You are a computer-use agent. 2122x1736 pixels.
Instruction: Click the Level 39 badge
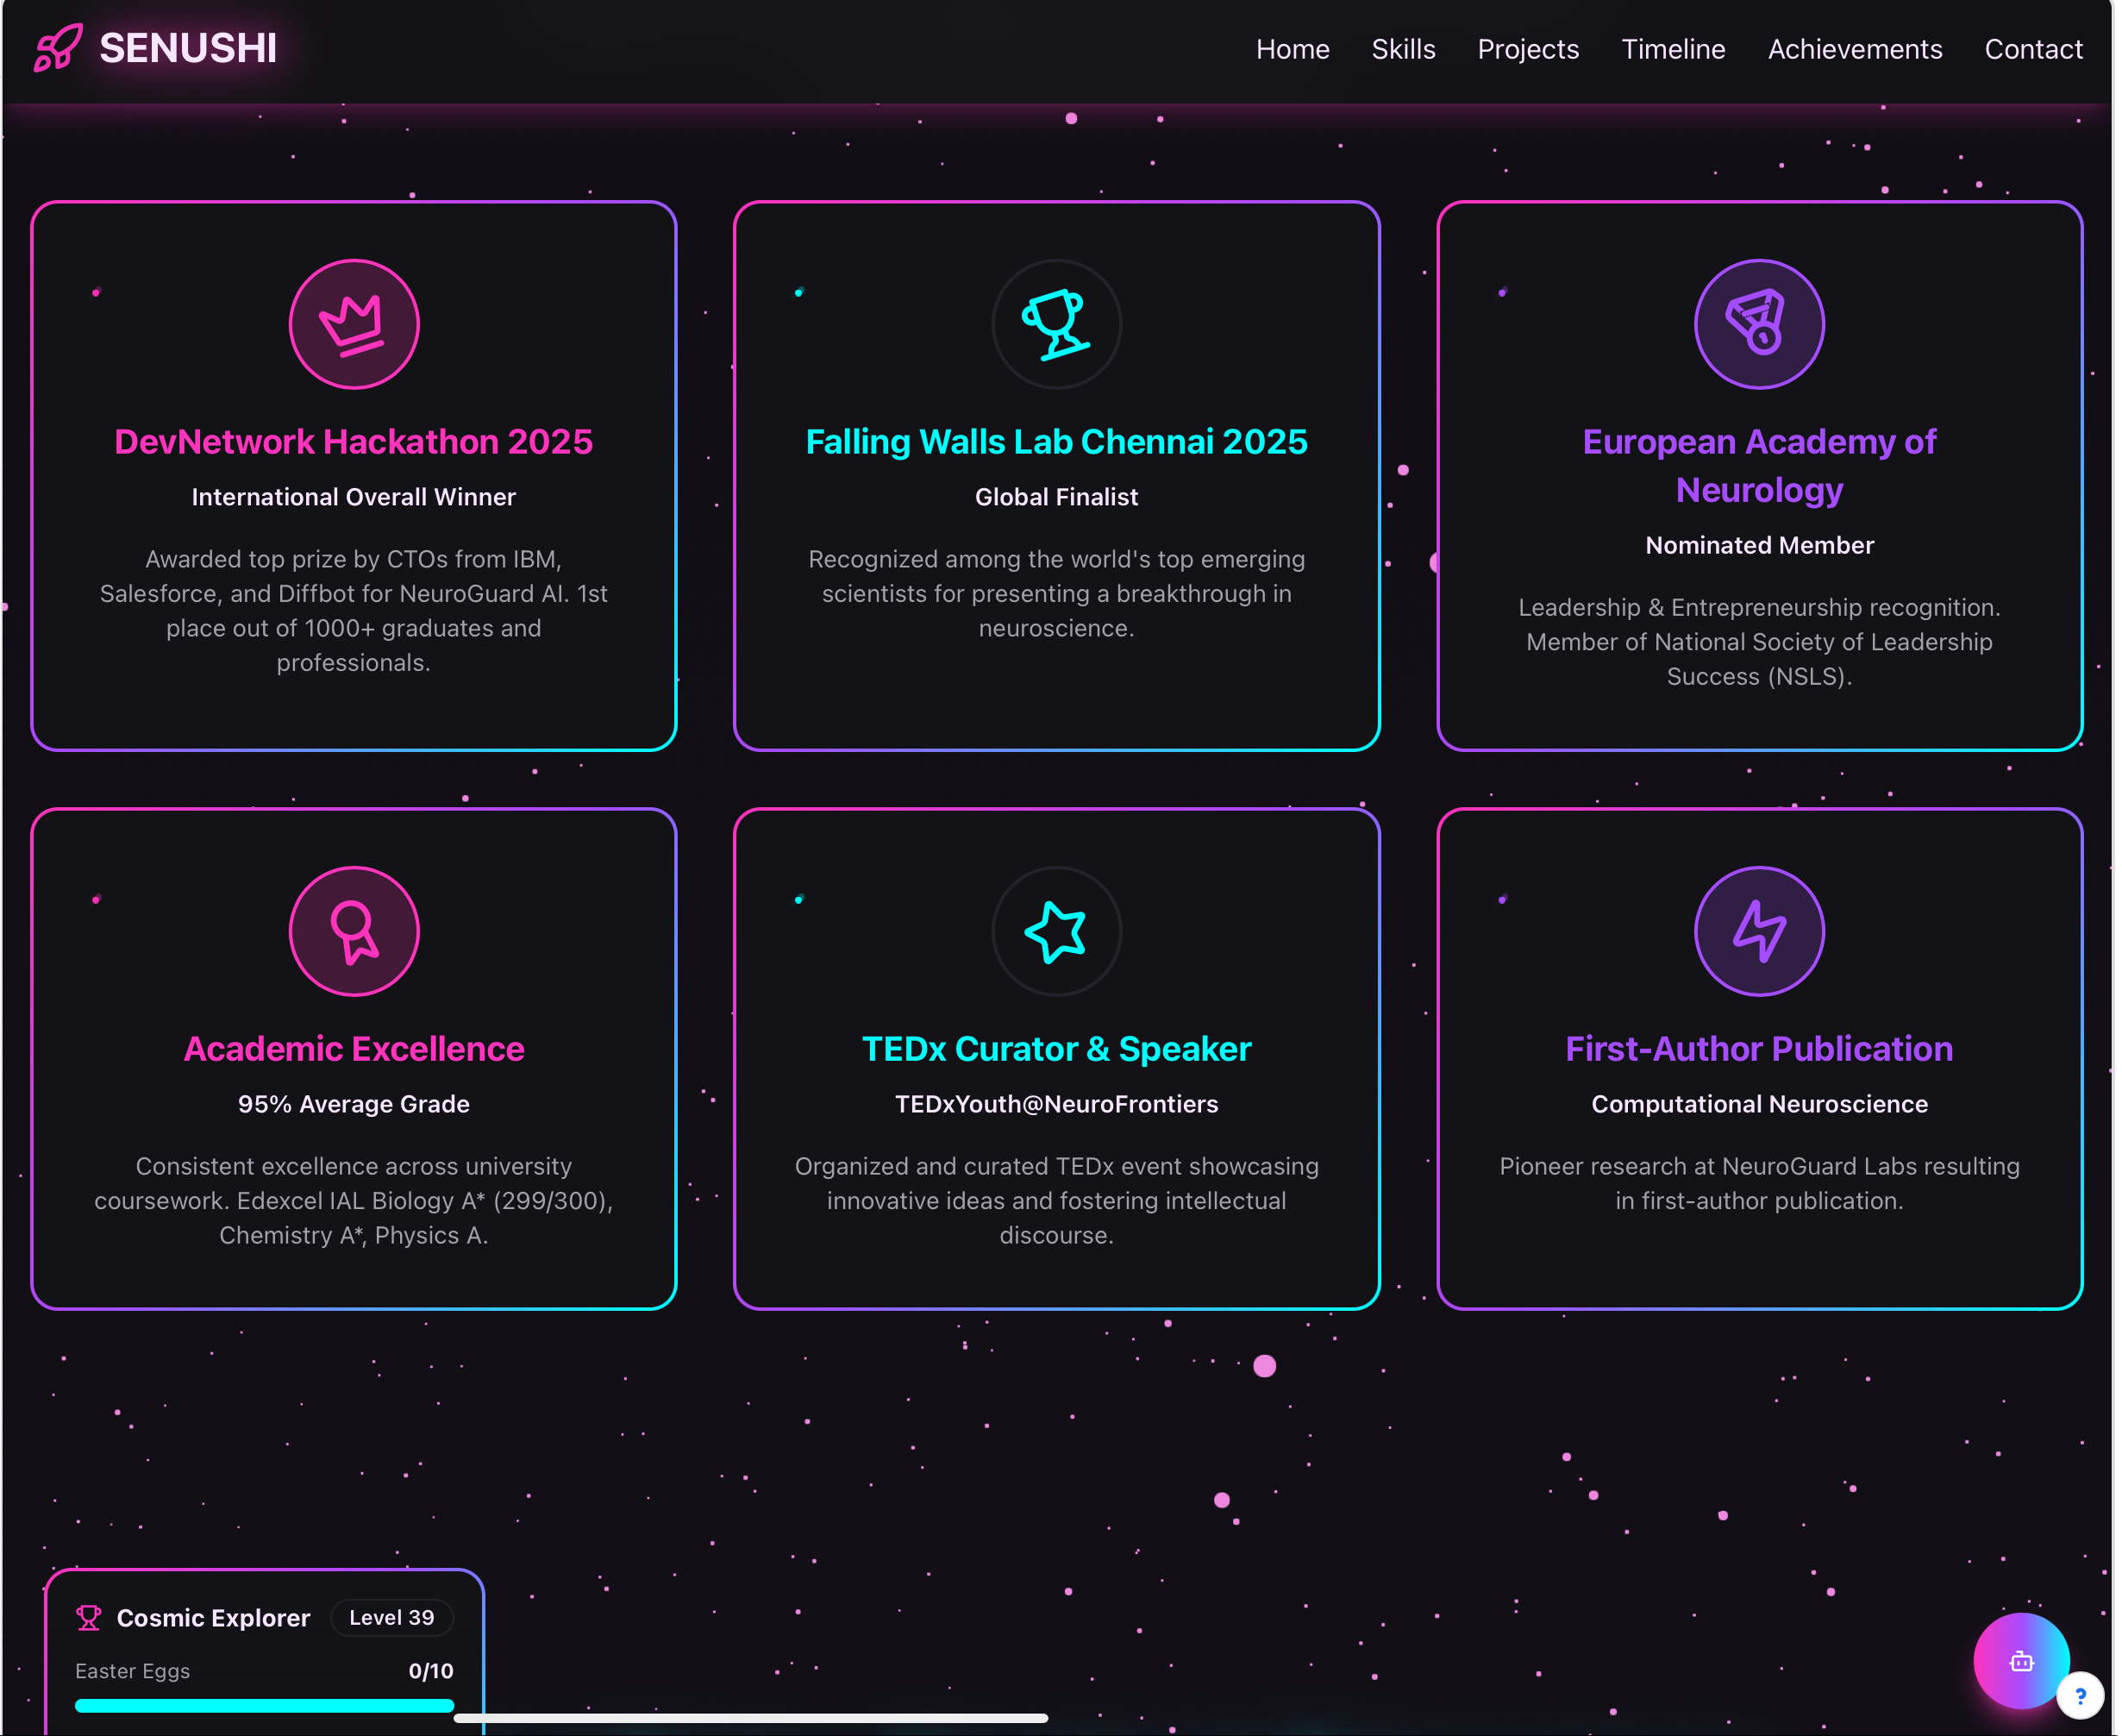392,1618
